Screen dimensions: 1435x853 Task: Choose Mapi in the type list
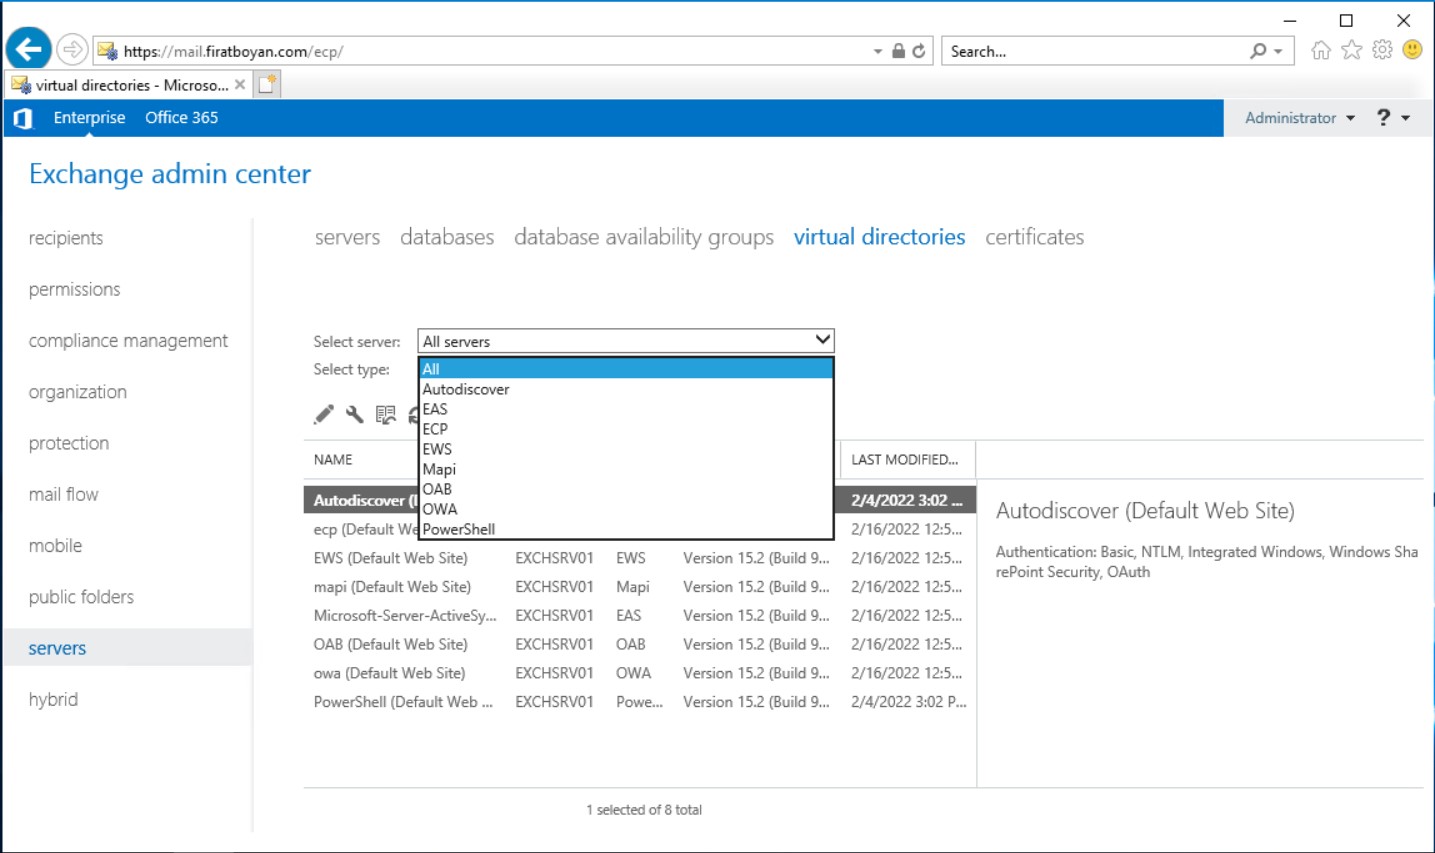click(x=626, y=469)
